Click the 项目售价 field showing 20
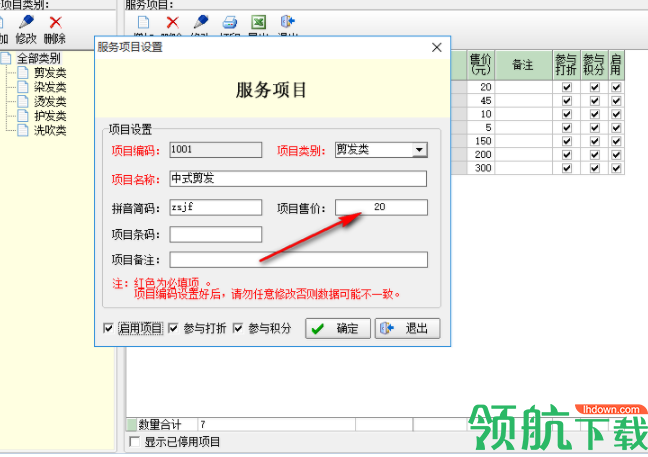The height and width of the screenshot is (457, 648). coord(381,207)
